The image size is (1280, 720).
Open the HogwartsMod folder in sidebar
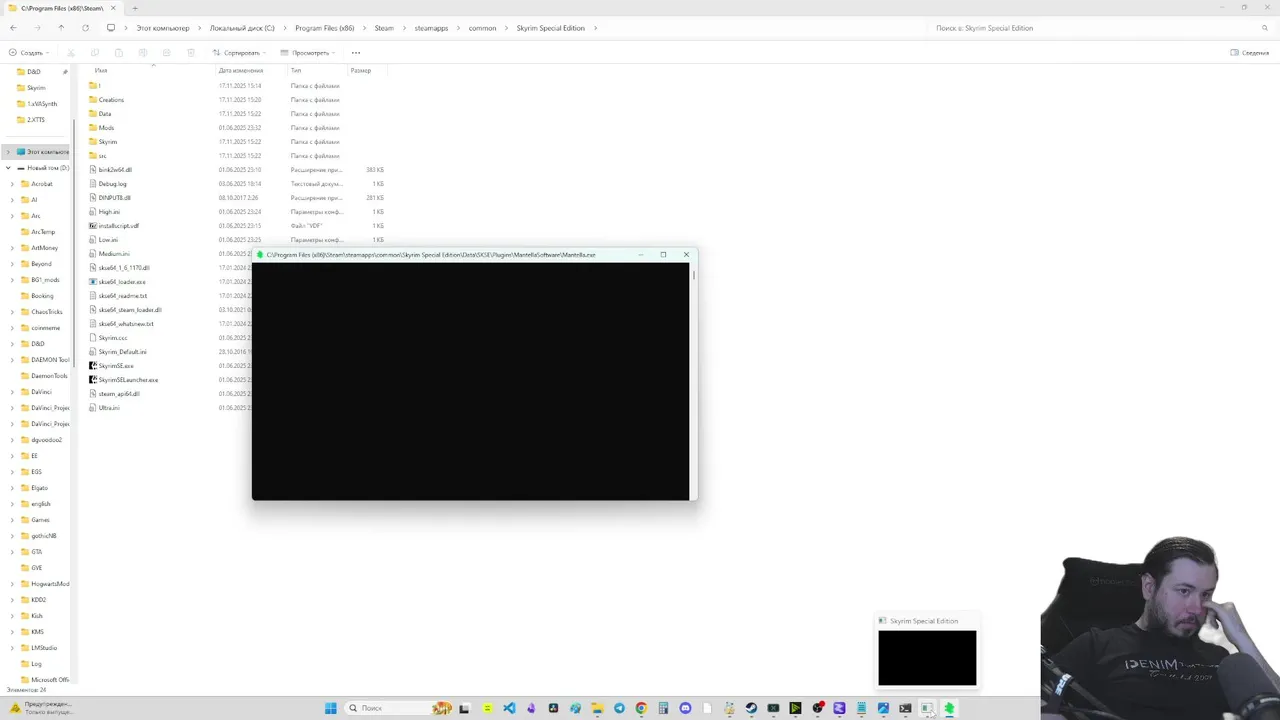coord(46,584)
